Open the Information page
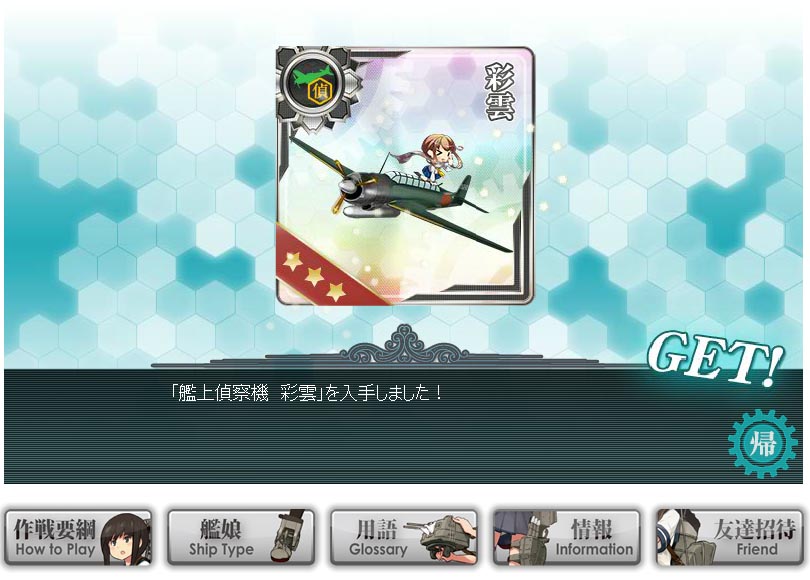Screen dimensions: 810x580 click(x=567, y=538)
